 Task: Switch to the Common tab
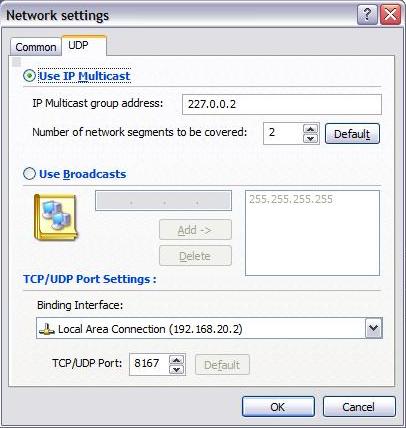[36, 47]
